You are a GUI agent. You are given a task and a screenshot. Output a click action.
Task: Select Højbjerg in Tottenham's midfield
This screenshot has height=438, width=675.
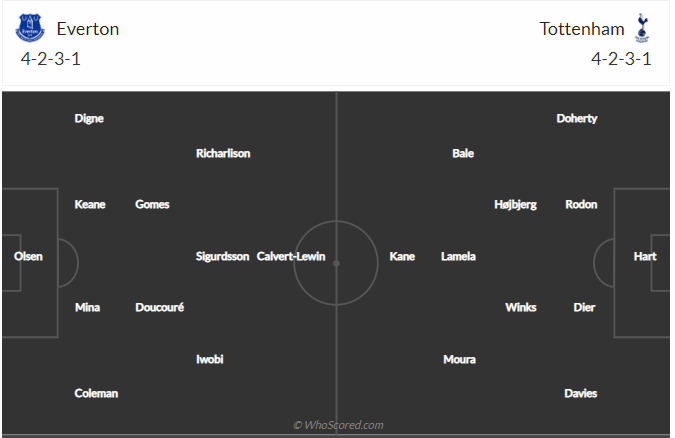(x=515, y=204)
